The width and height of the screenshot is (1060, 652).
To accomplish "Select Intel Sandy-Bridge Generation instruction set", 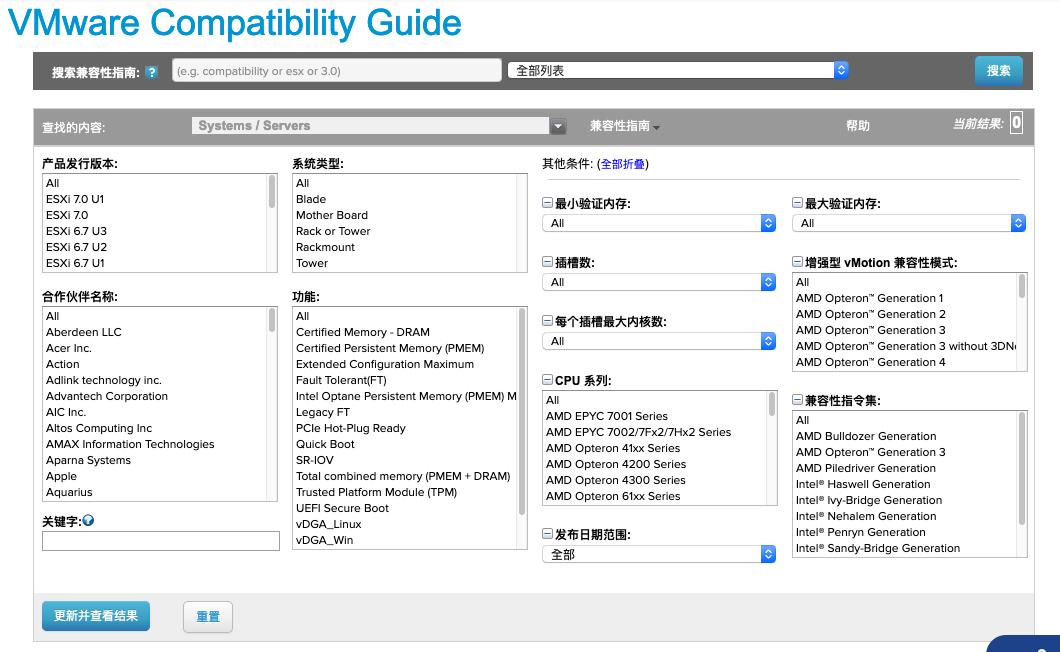I will coord(878,548).
